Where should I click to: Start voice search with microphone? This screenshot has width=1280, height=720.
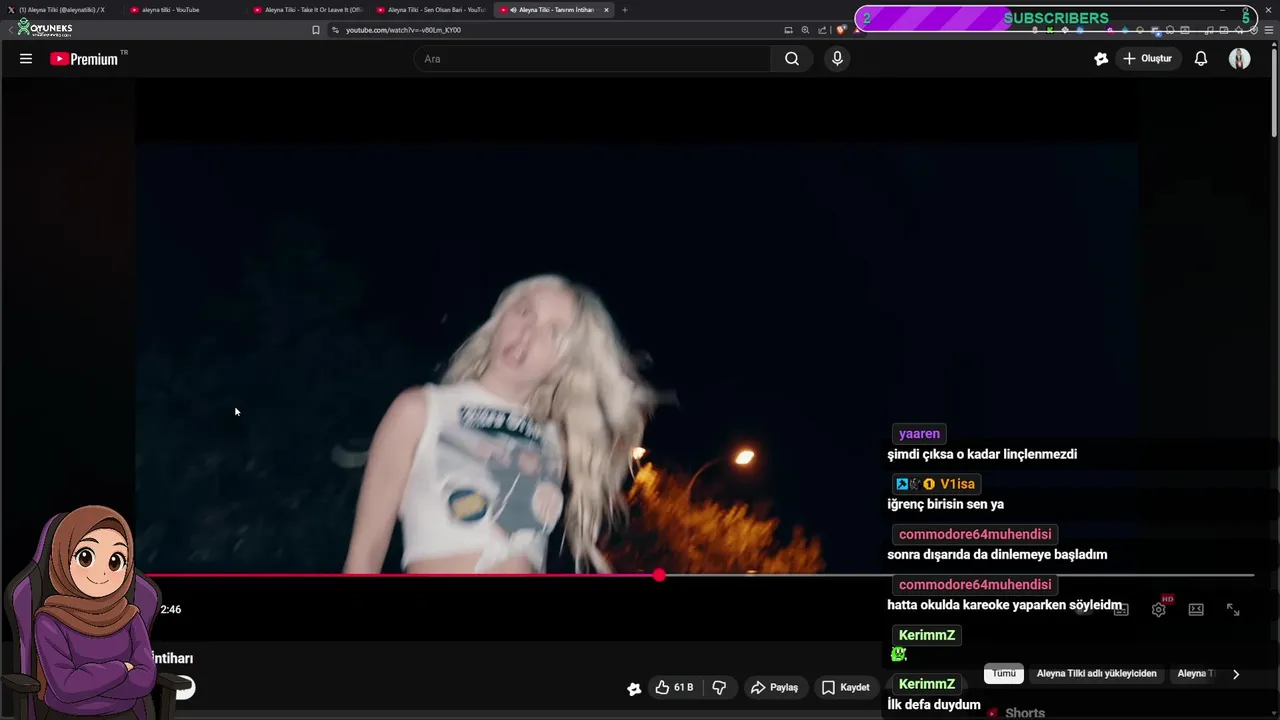point(837,59)
